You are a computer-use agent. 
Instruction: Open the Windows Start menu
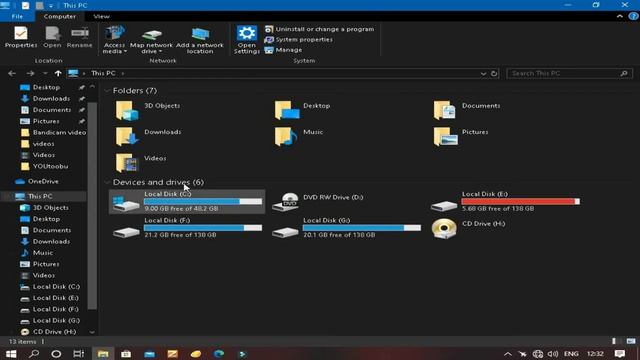(11, 353)
